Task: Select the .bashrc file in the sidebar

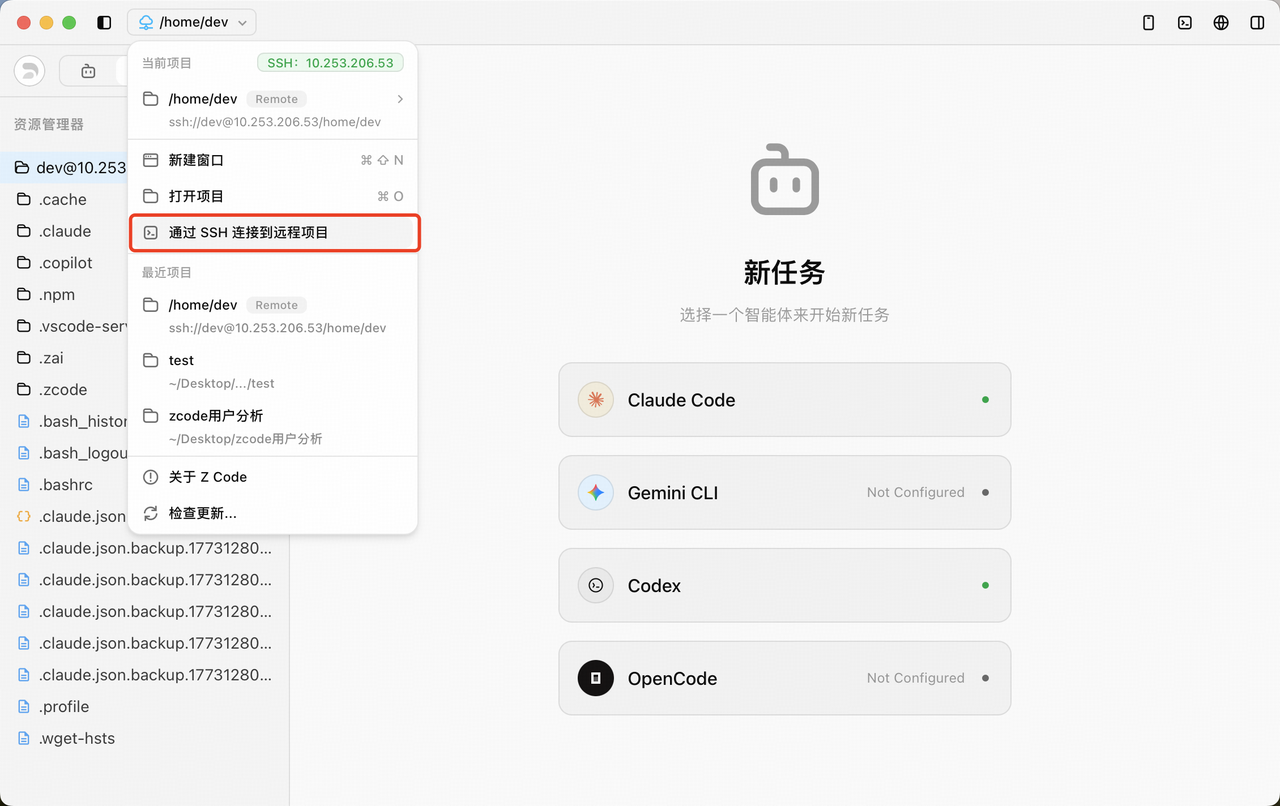Action: (66, 484)
